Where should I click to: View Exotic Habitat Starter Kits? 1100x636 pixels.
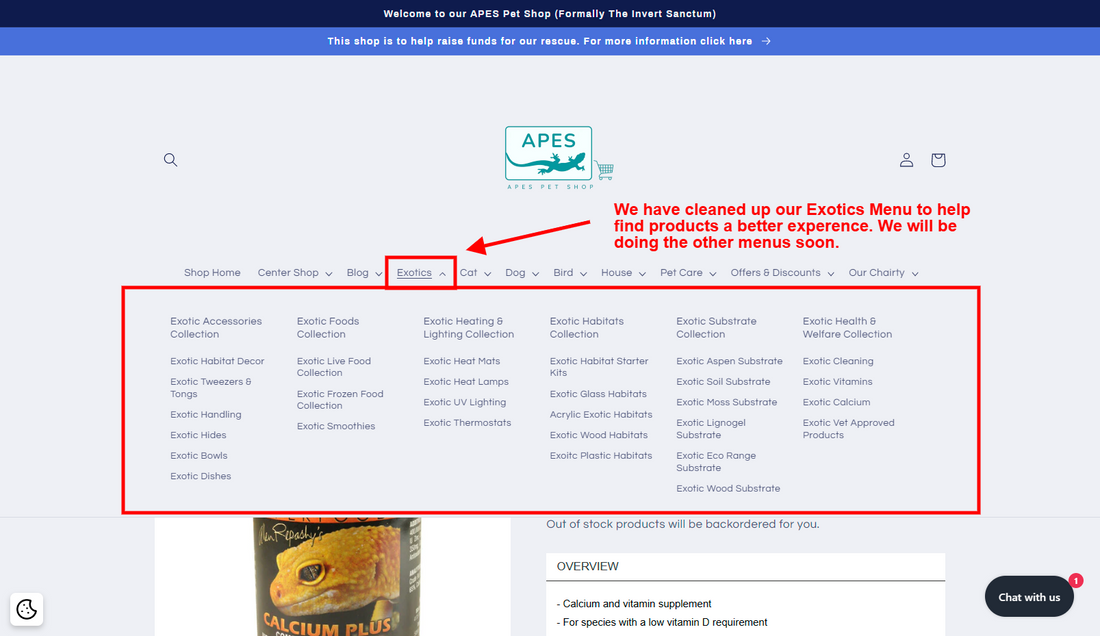tap(599, 367)
